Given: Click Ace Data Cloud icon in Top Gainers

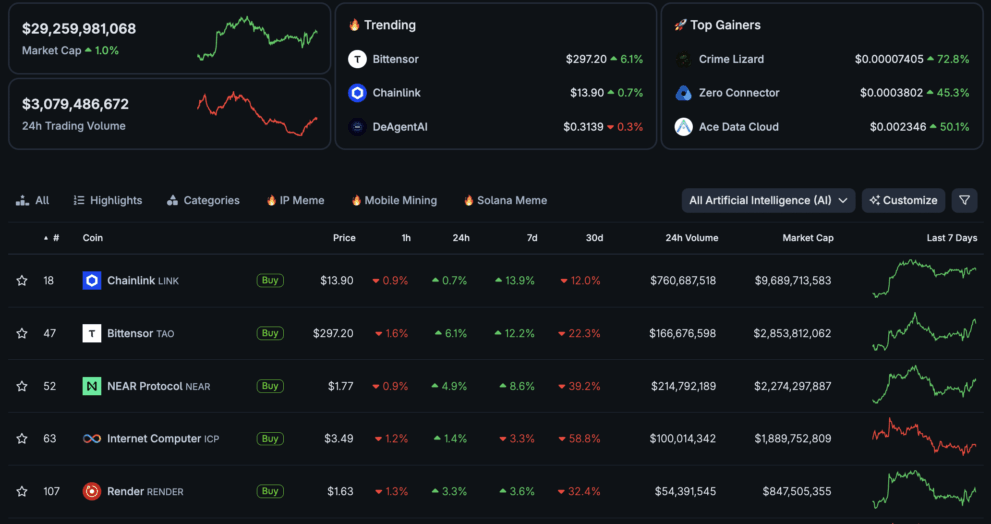Looking at the screenshot, I should (684, 127).
